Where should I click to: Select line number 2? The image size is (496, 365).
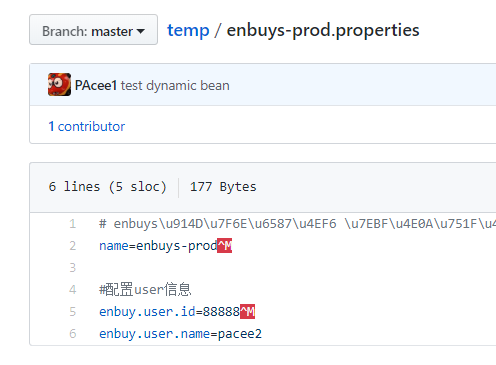73,246
